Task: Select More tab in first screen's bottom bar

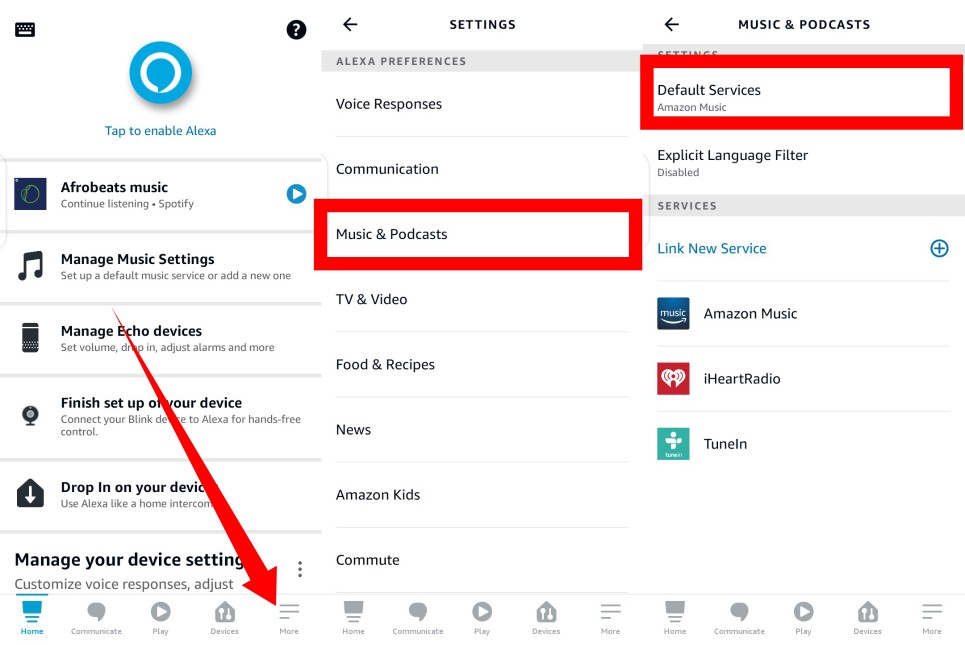Action: [x=289, y=618]
